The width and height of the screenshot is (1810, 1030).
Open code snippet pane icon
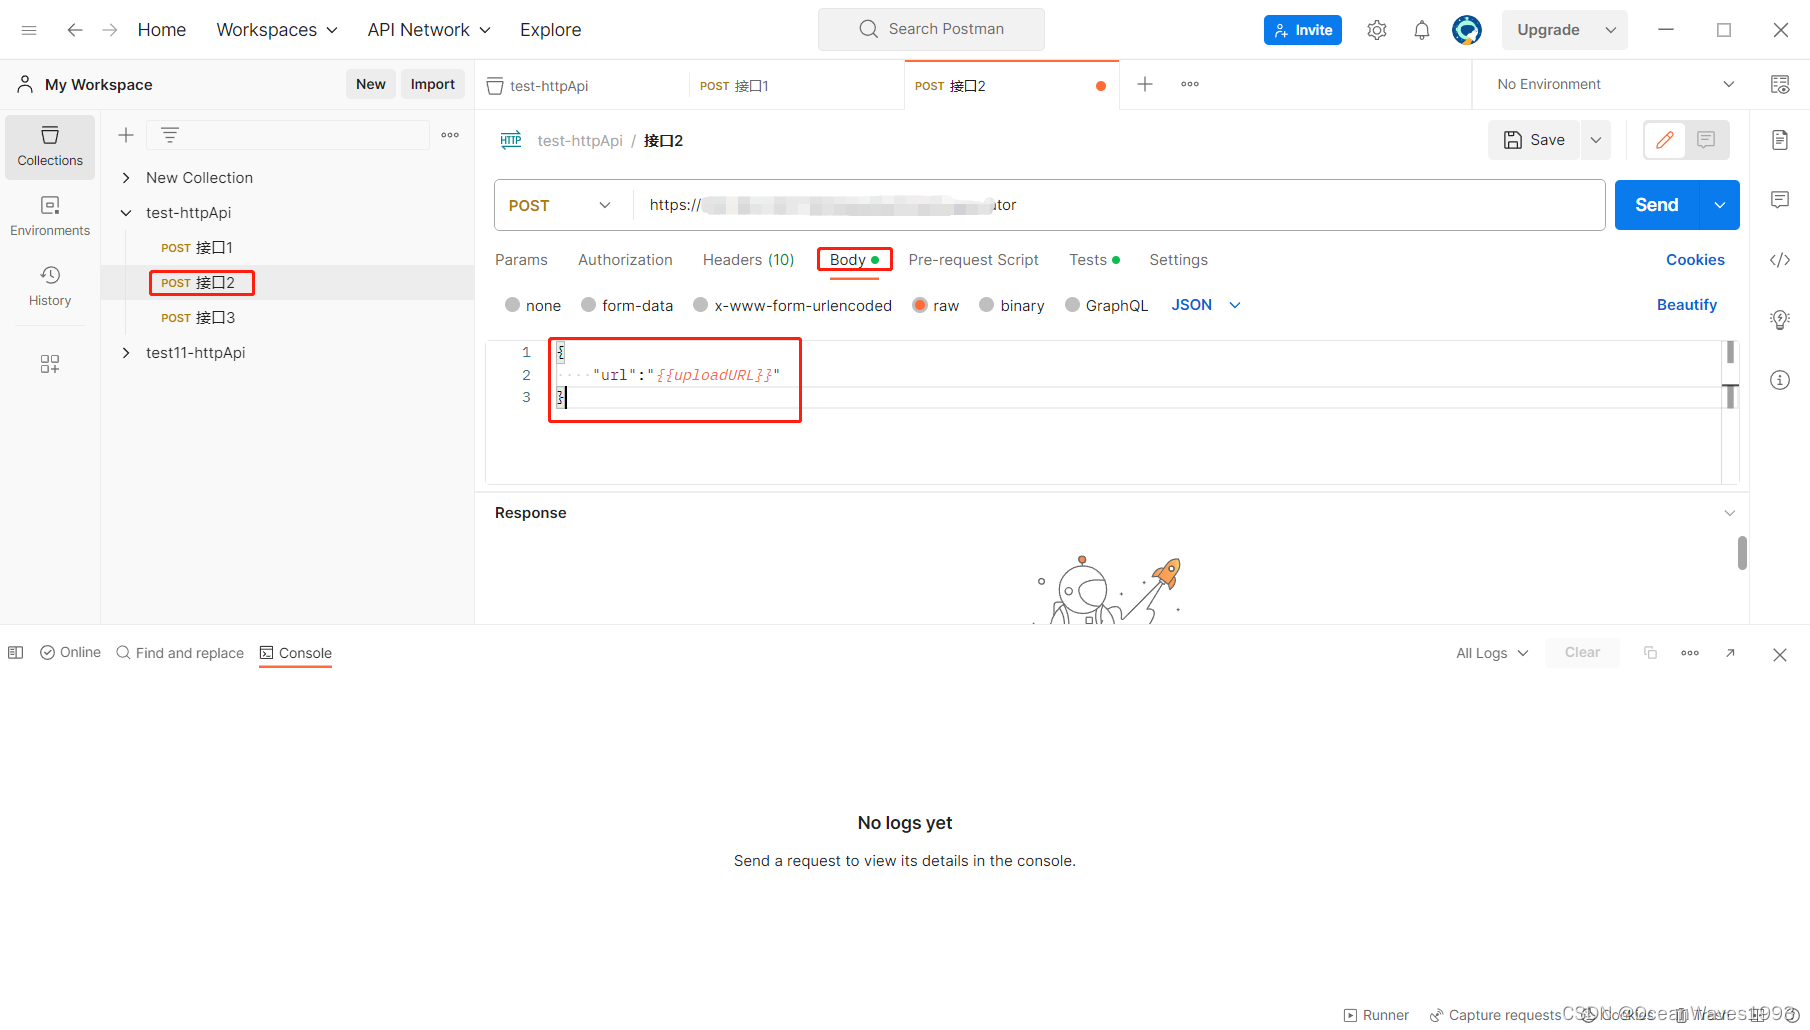click(1780, 260)
